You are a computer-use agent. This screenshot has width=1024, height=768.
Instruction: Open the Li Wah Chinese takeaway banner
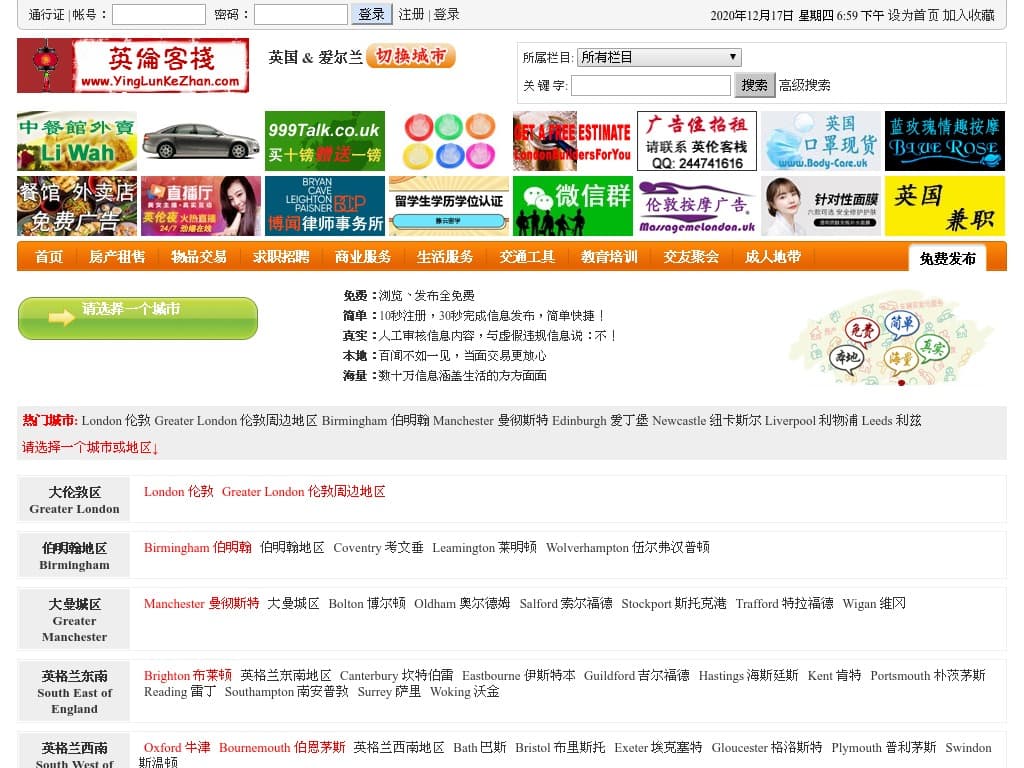(77, 141)
